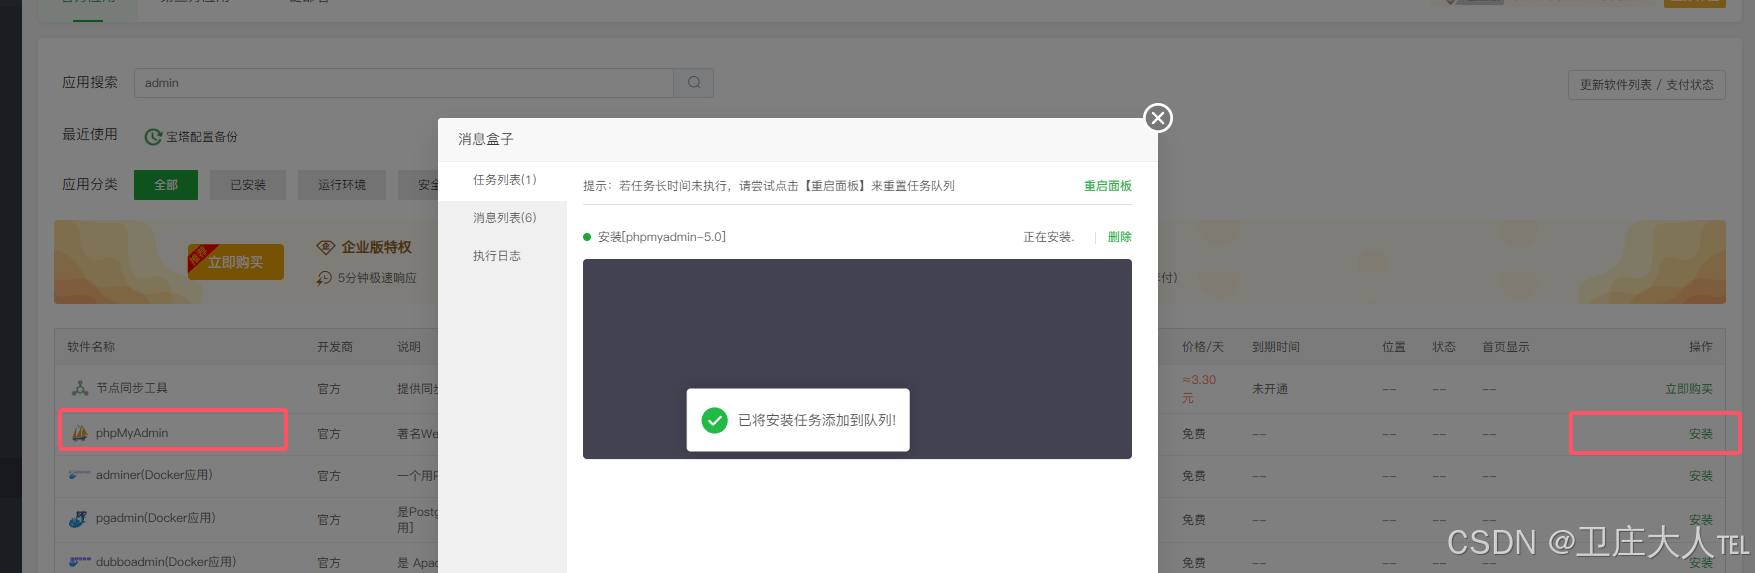The width and height of the screenshot is (1755, 573).
Task: Click 软件名称 column header
Action: click(x=91, y=347)
